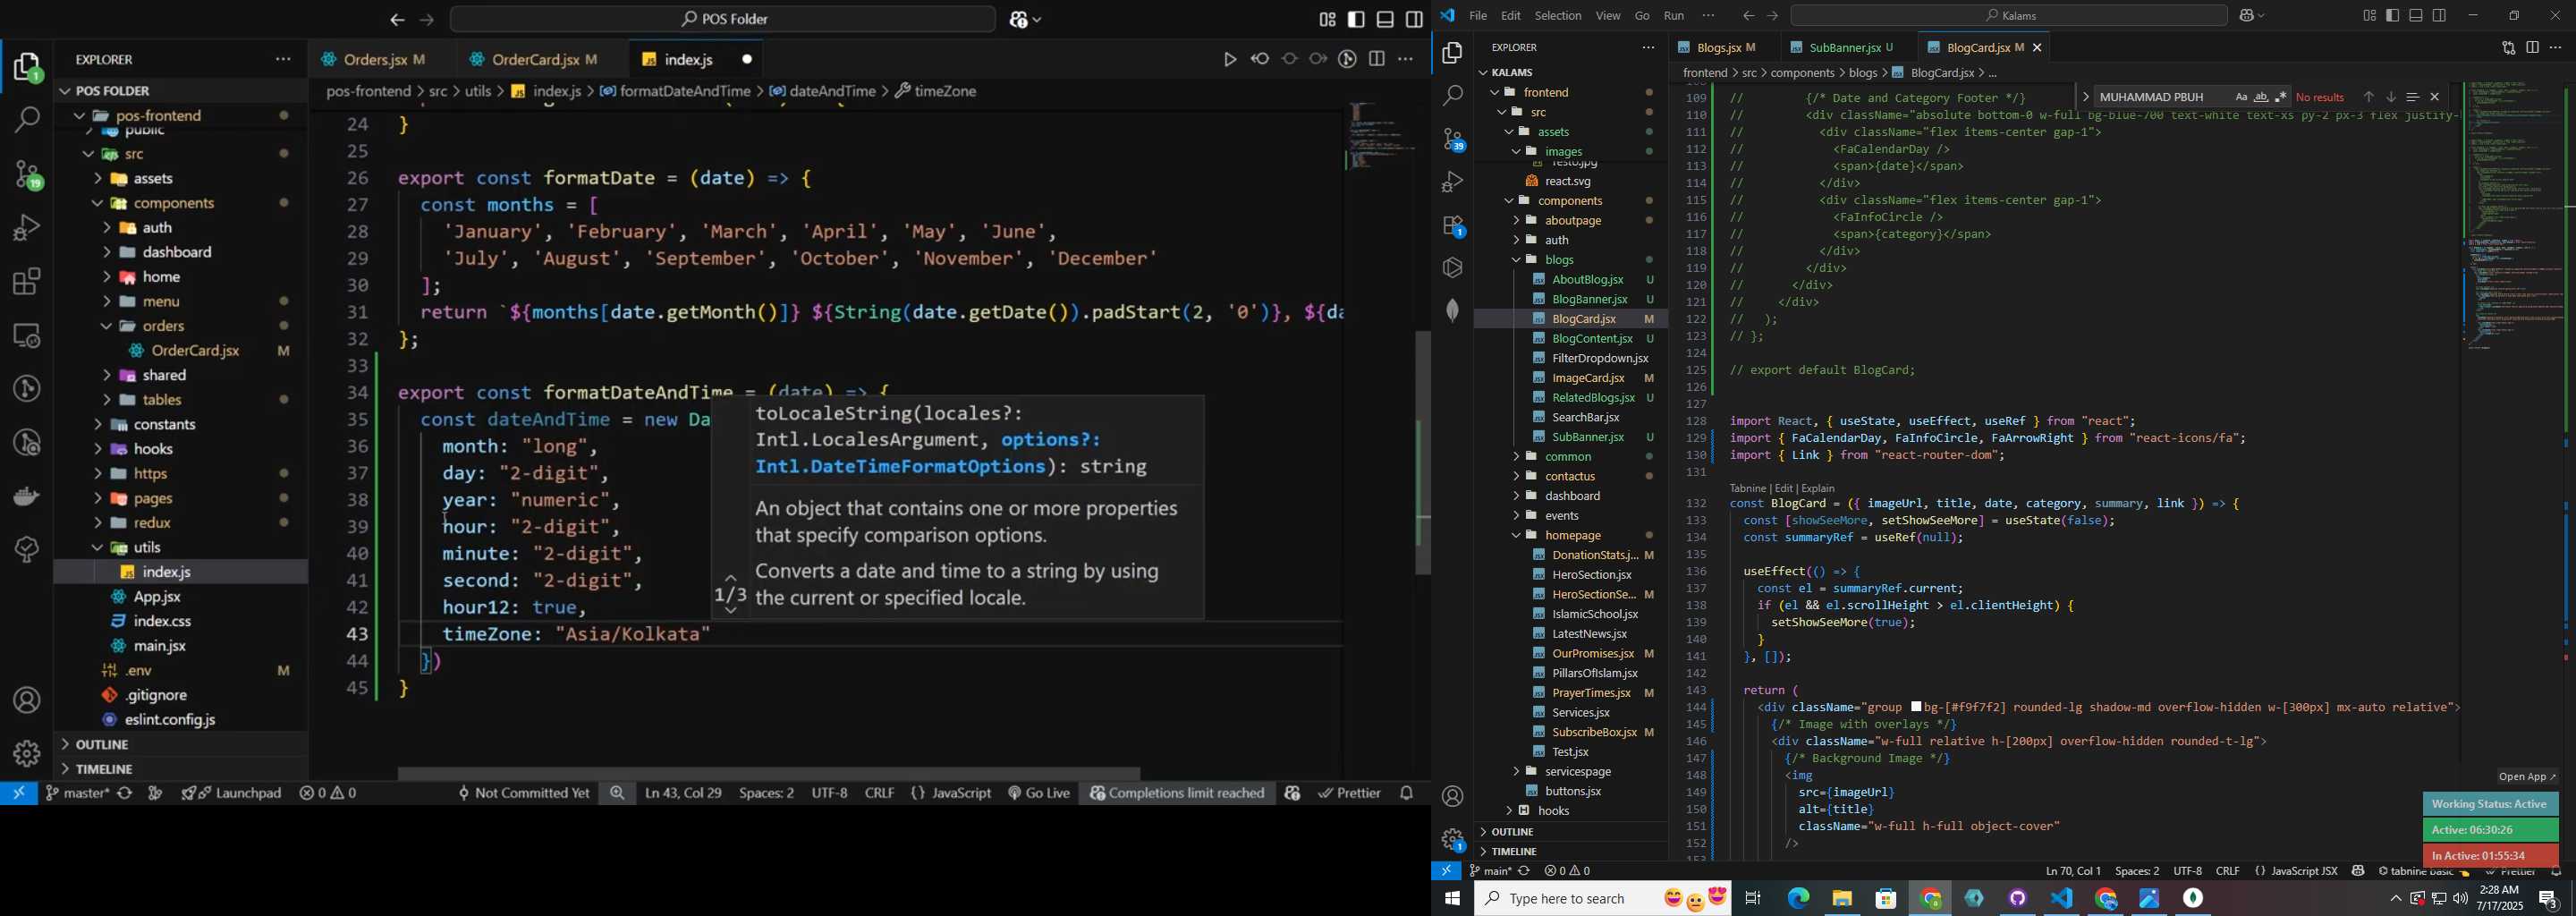Close the find widget in Kalams editor
Image resolution: width=2576 pixels, height=916 pixels.
pos(2435,97)
